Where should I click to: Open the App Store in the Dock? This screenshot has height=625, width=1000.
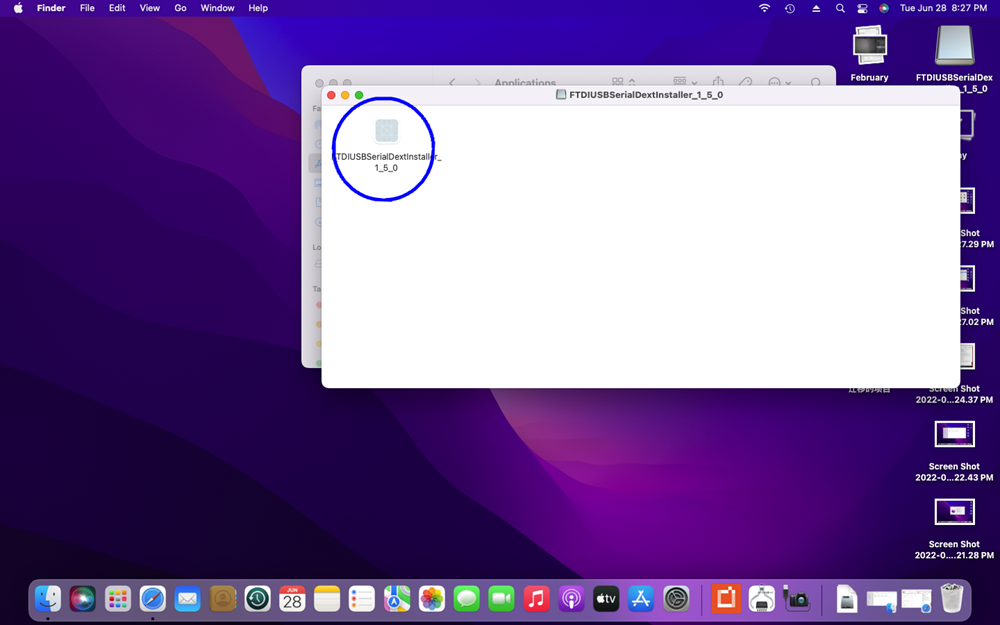pos(641,598)
